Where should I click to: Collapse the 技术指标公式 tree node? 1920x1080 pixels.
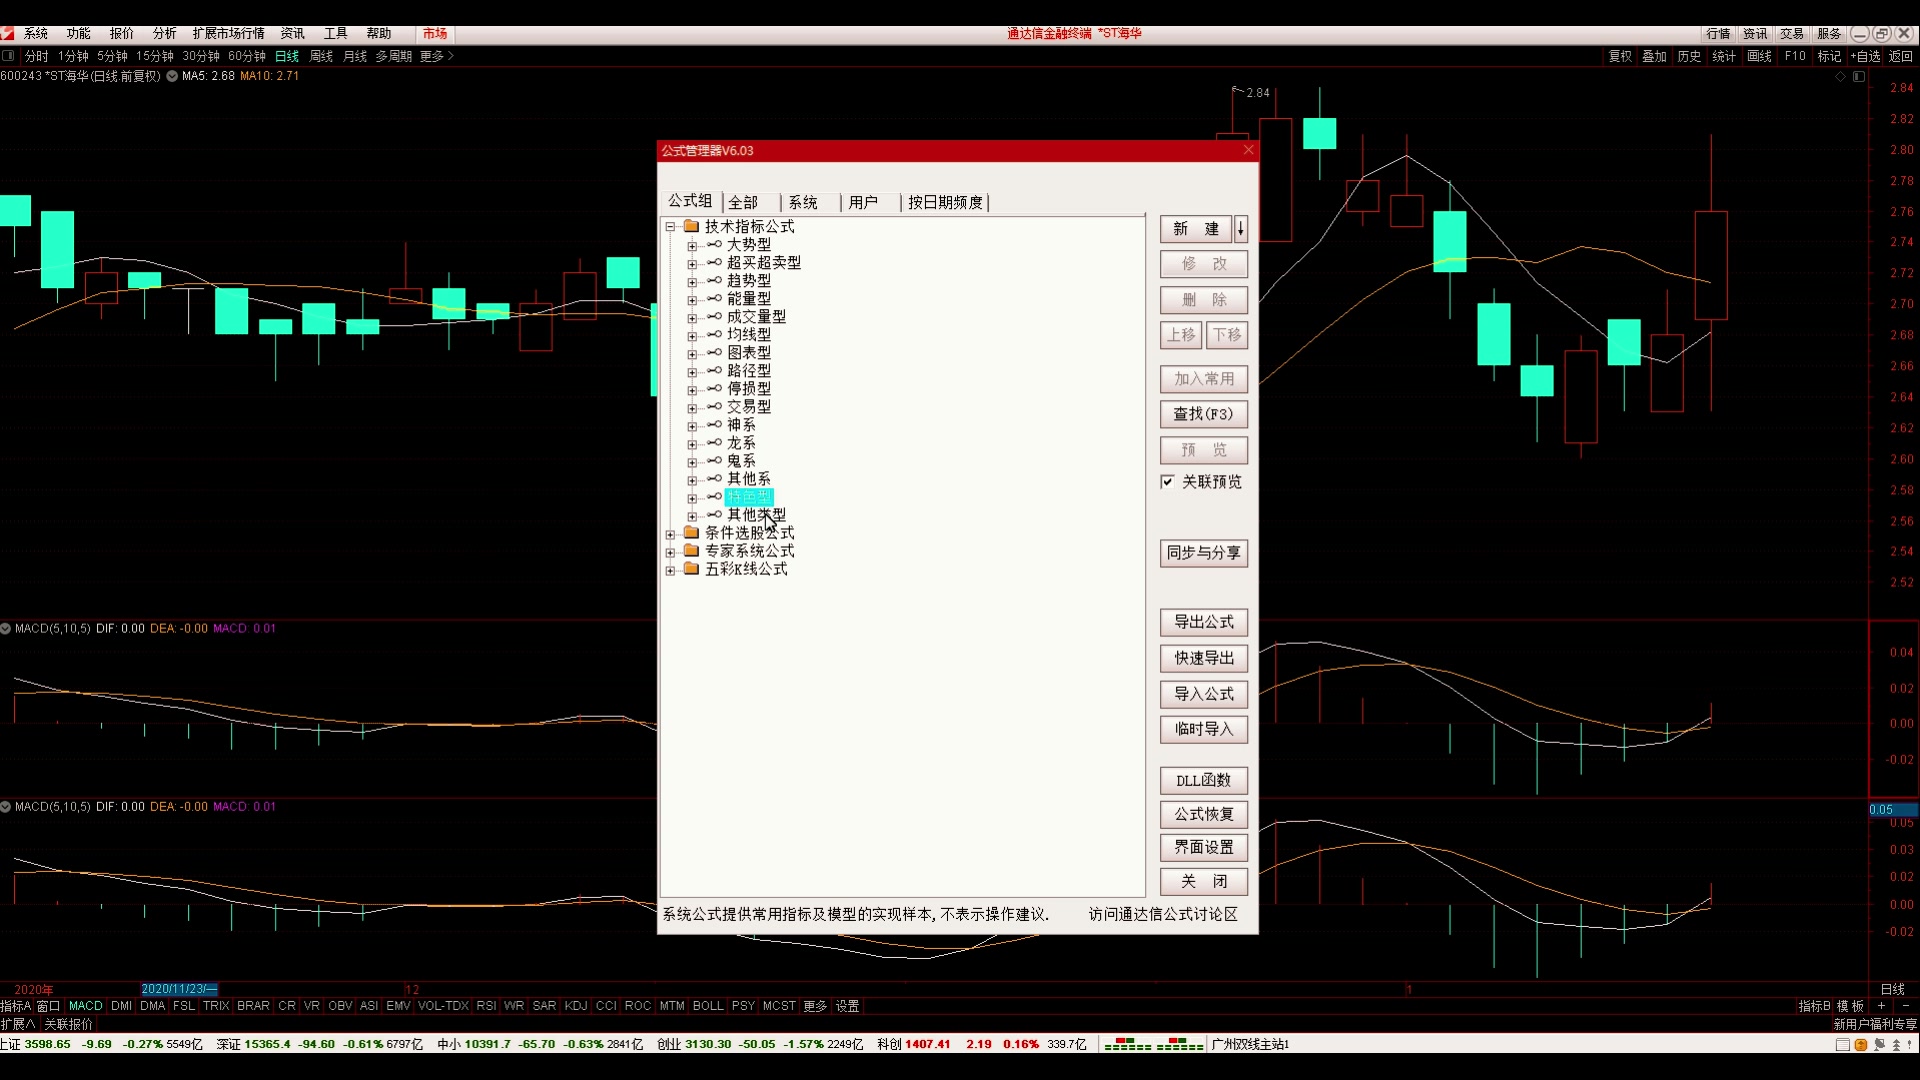(x=671, y=227)
